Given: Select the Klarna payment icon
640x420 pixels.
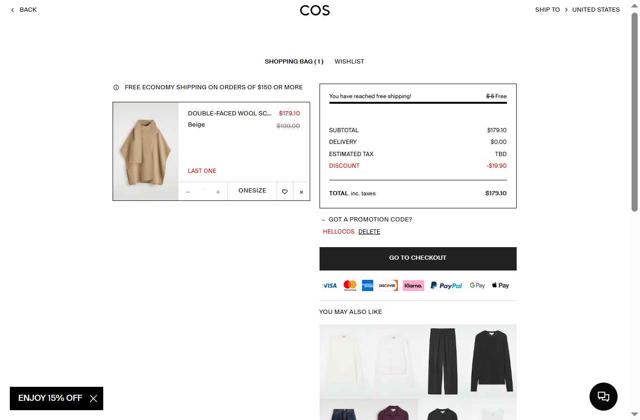Looking at the screenshot, I should tap(413, 285).
